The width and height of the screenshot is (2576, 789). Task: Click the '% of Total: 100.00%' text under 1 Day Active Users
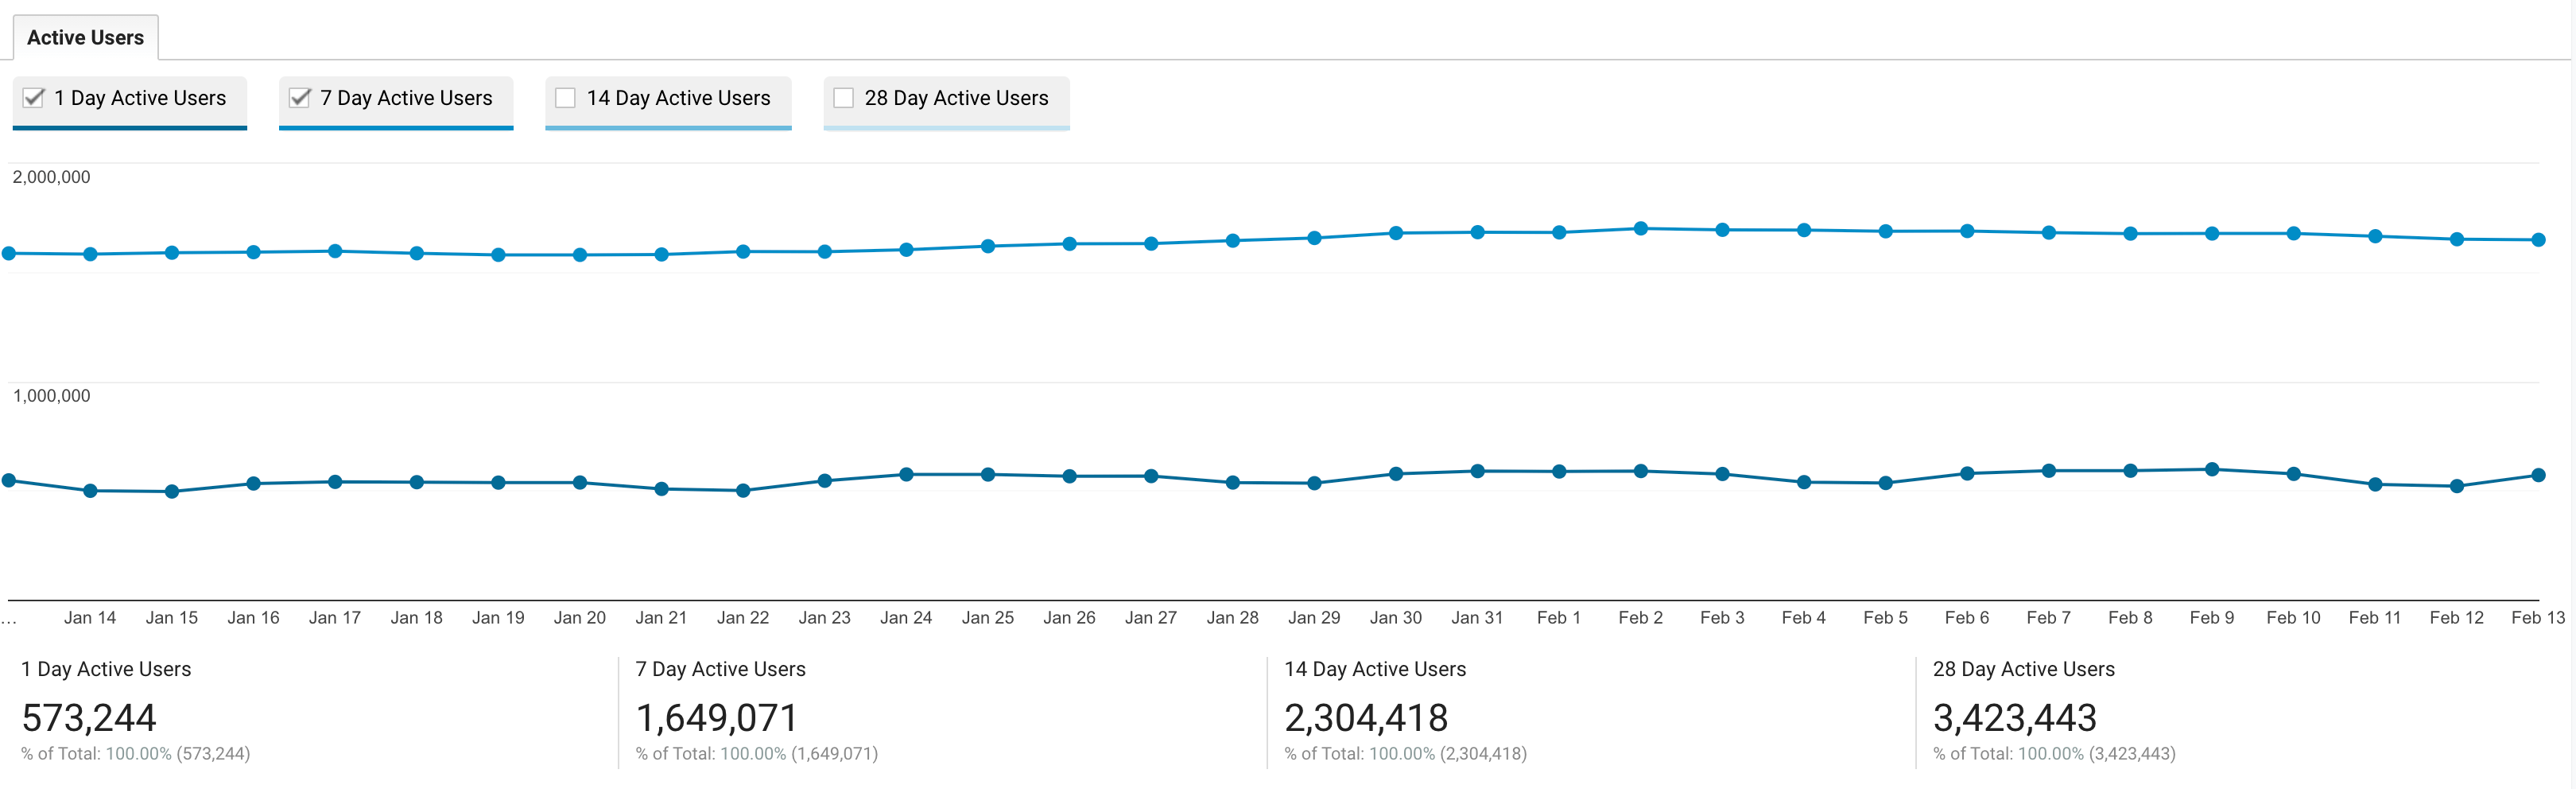coord(135,753)
